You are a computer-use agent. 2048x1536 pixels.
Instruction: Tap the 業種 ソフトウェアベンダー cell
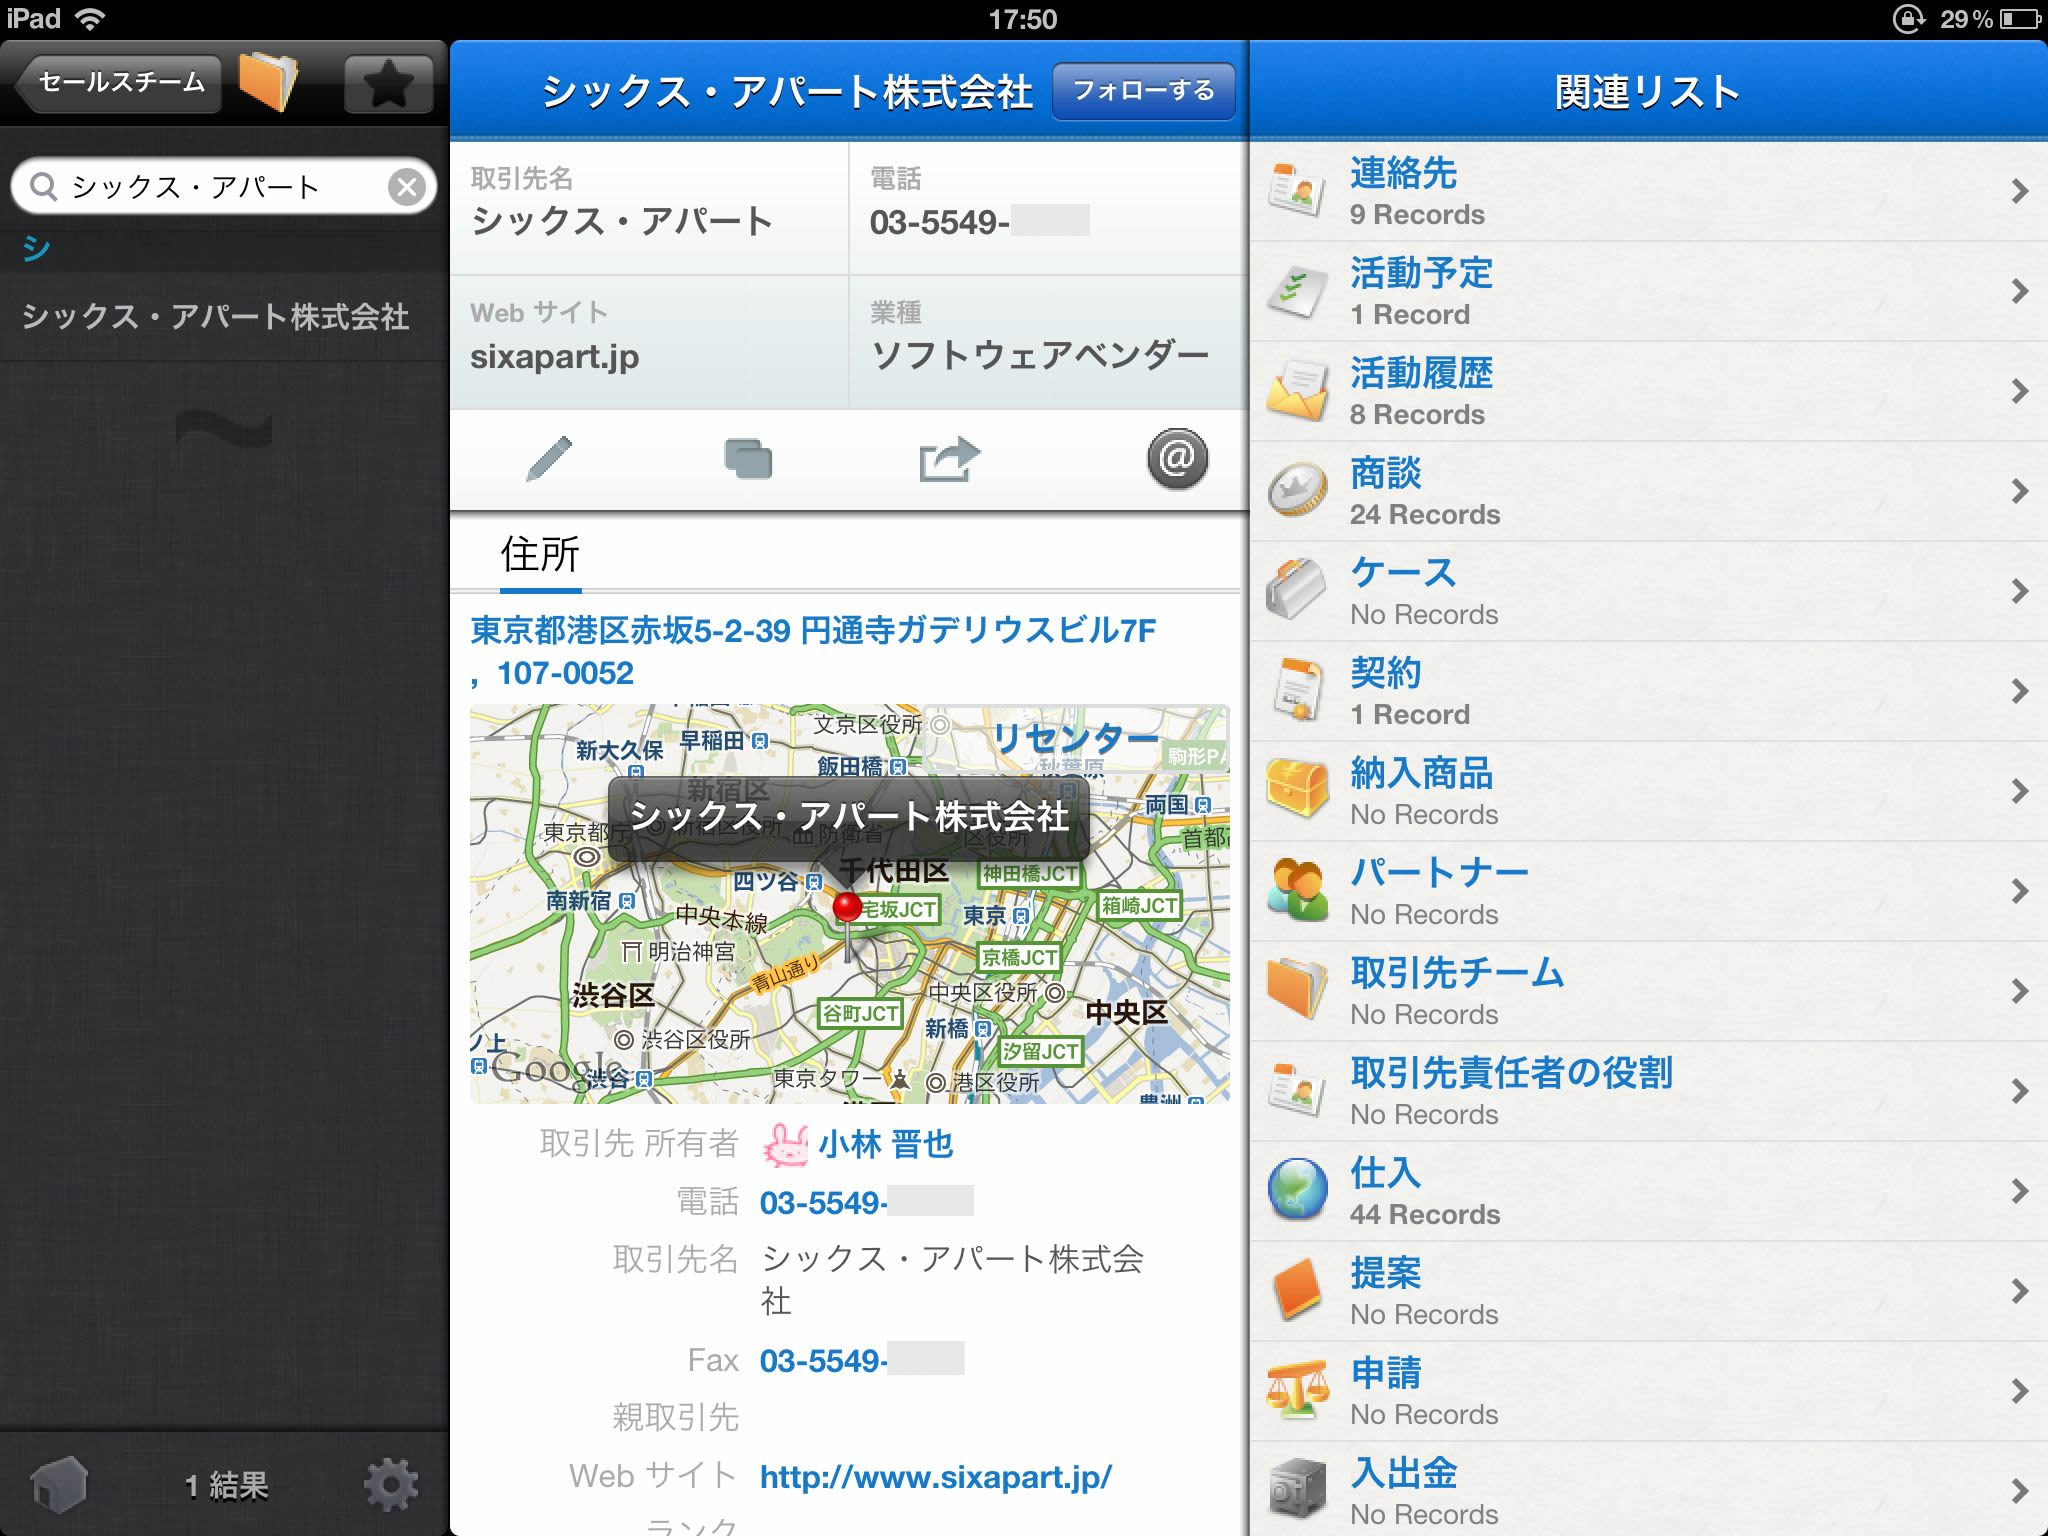point(1049,342)
